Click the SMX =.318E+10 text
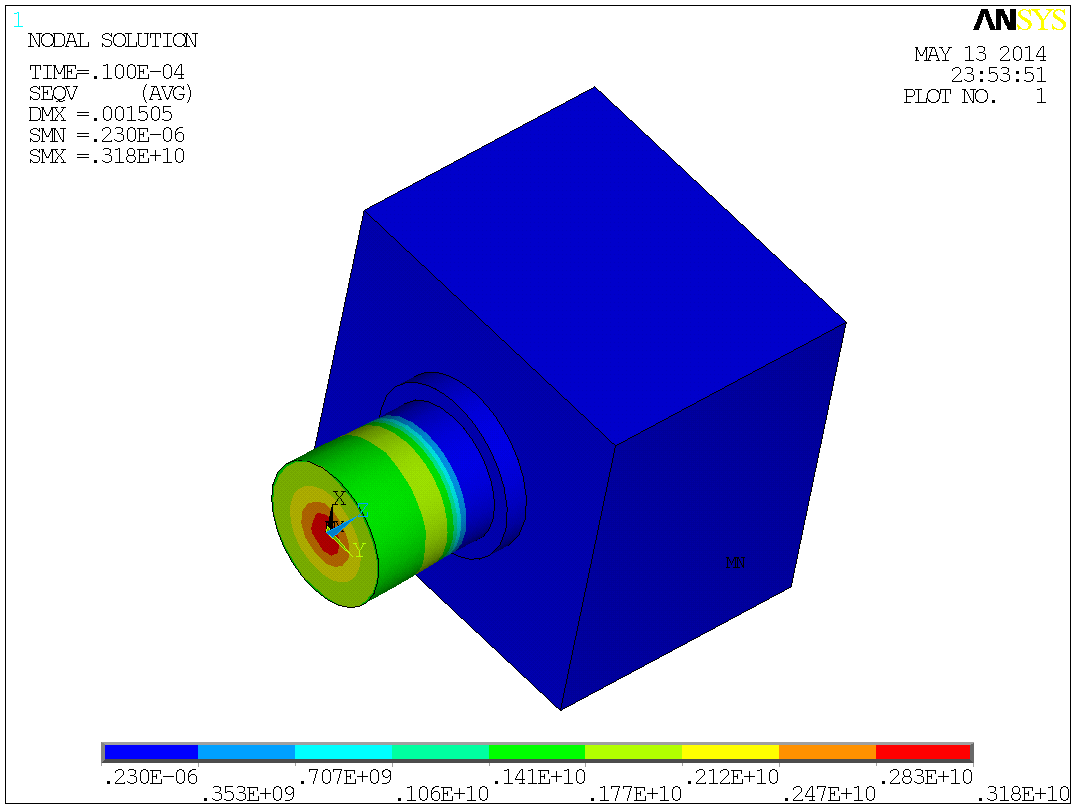 [x=106, y=157]
